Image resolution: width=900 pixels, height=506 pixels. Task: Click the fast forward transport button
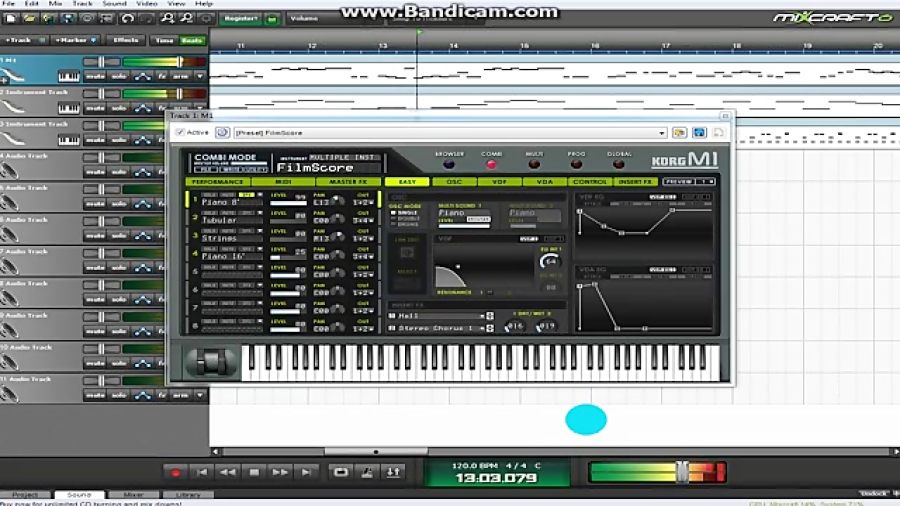[x=280, y=472]
